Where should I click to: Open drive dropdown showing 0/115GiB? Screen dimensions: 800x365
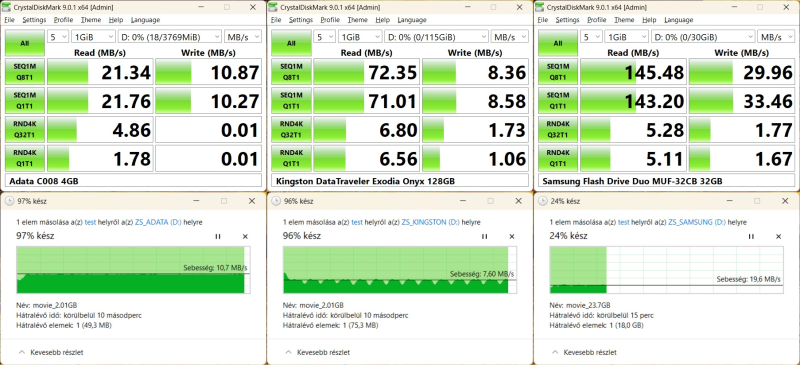436,37
